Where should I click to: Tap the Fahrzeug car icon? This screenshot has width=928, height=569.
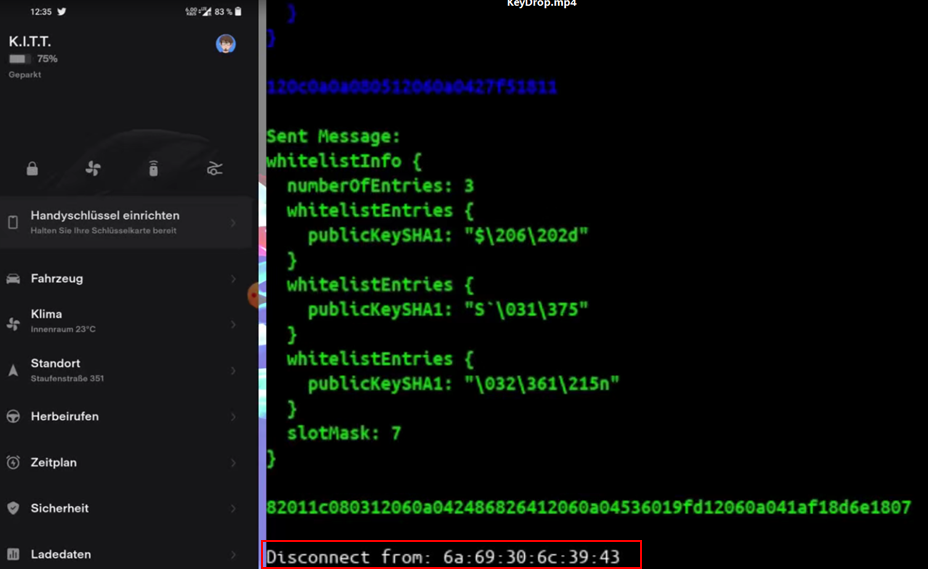point(13,279)
